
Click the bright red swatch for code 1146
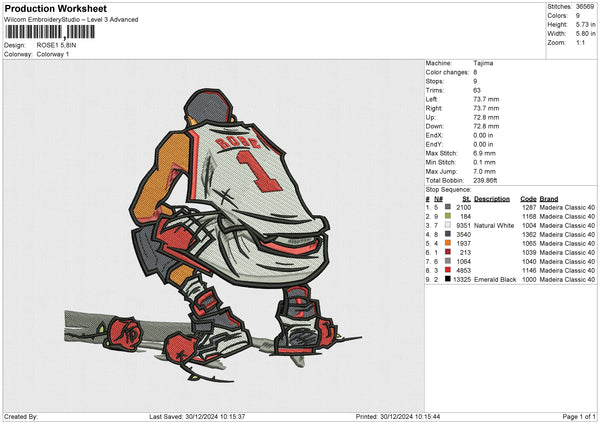tap(448, 270)
